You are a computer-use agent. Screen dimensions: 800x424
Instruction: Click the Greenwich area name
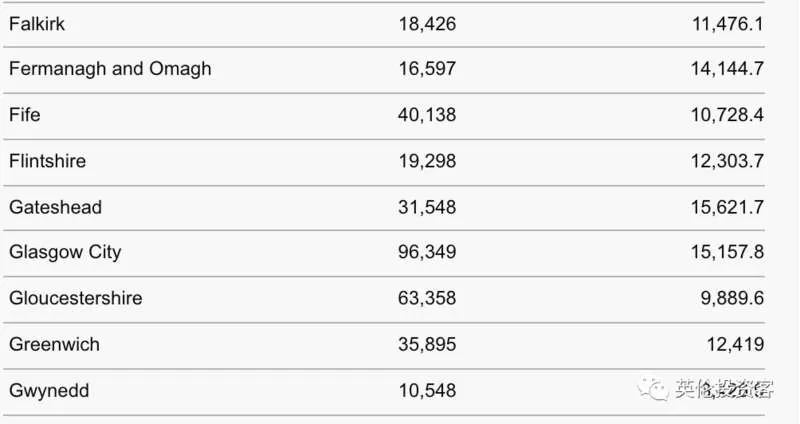click(54, 344)
